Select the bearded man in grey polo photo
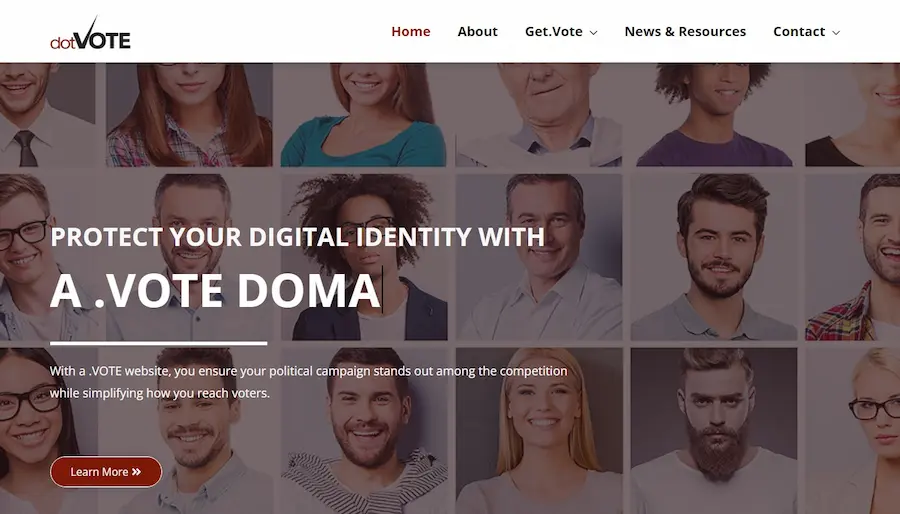Screen dimensions: 900x514 (x=713, y=257)
